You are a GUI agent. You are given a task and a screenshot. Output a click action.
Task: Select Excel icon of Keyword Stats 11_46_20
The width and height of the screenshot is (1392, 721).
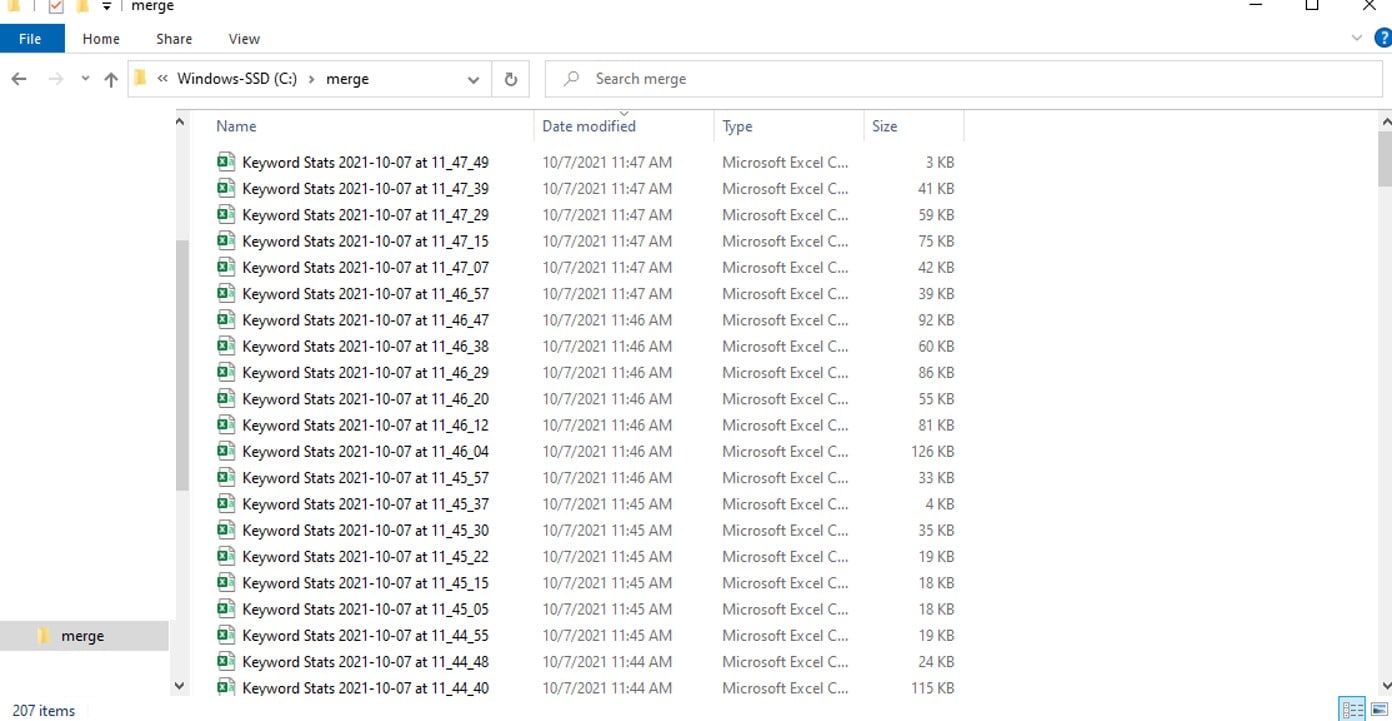226,399
